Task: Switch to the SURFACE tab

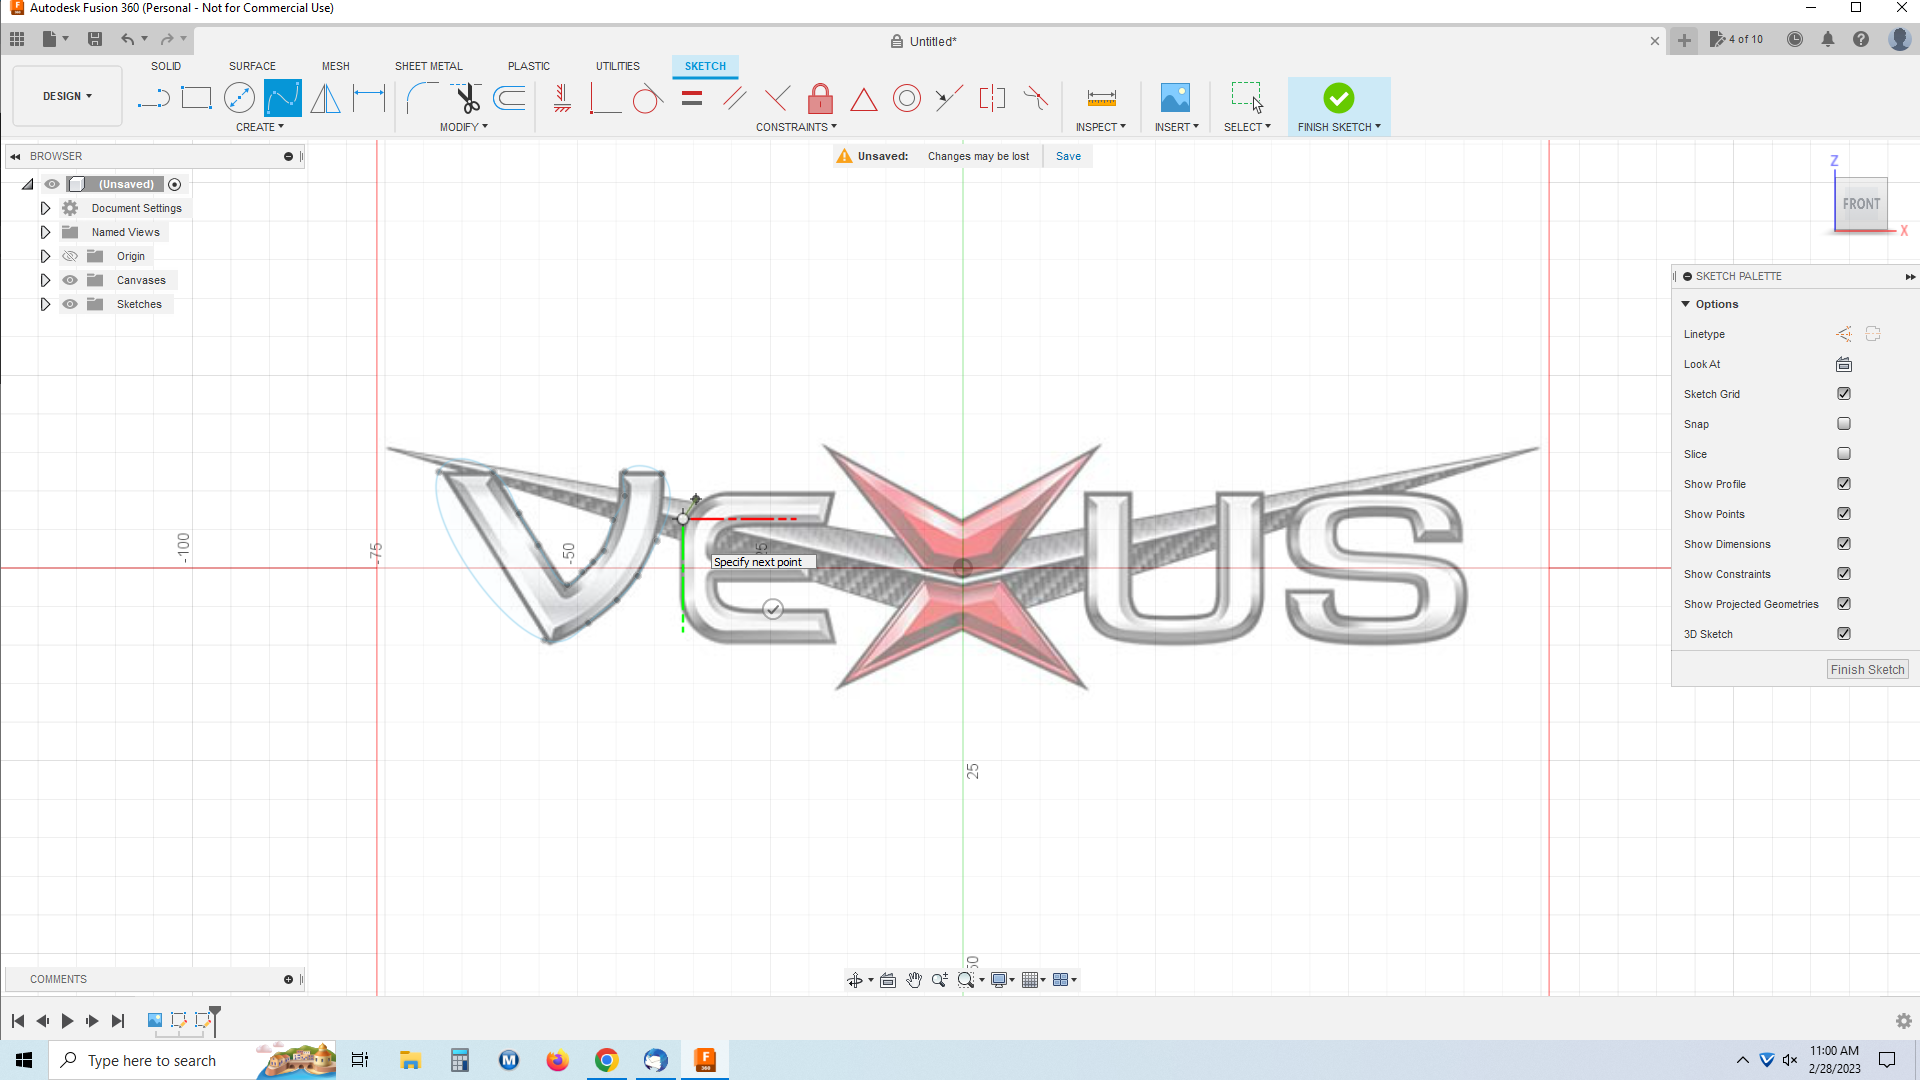Action: 251,66
